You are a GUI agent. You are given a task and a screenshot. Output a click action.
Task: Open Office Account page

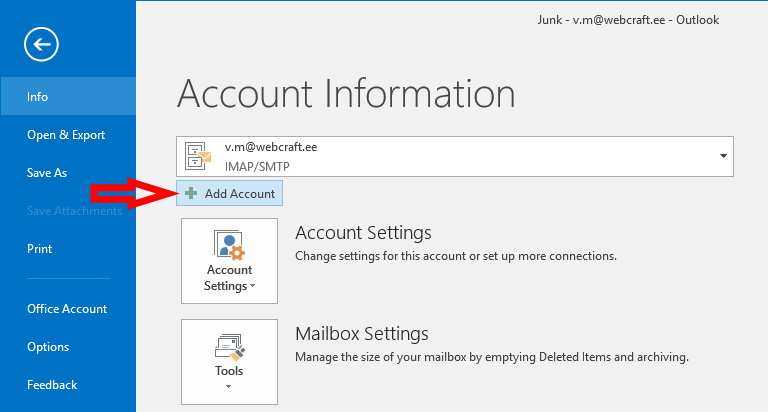click(68, 309)
